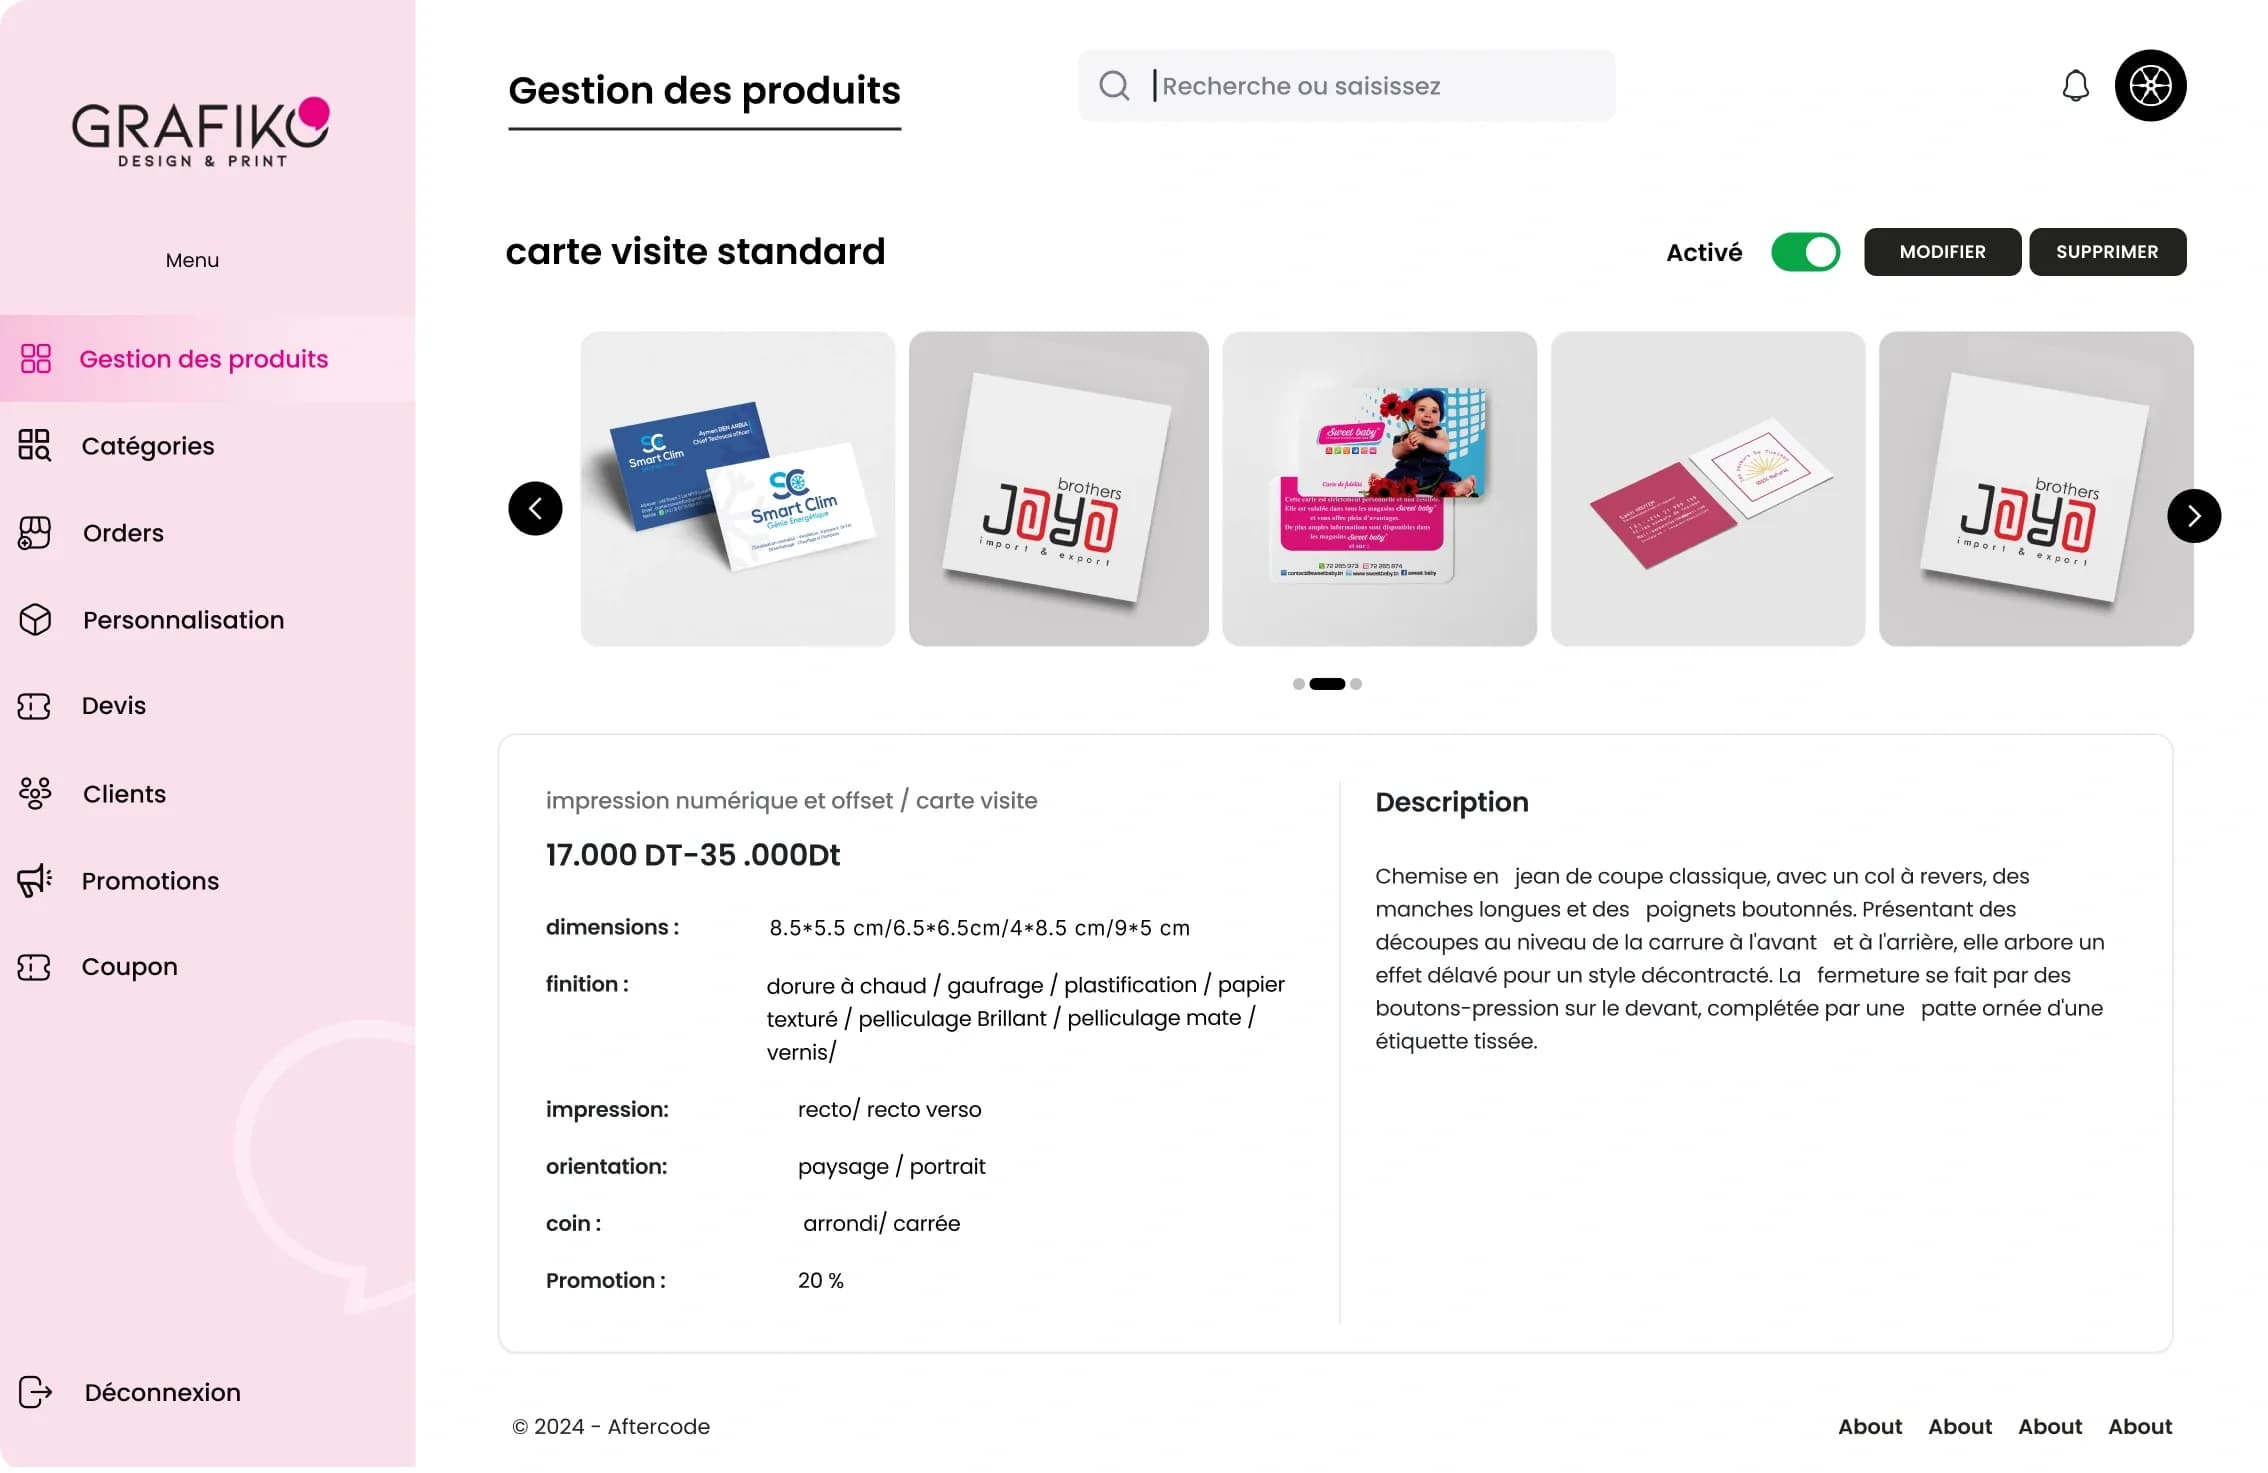Toggle the Activé product switch

click(1804, 252)
